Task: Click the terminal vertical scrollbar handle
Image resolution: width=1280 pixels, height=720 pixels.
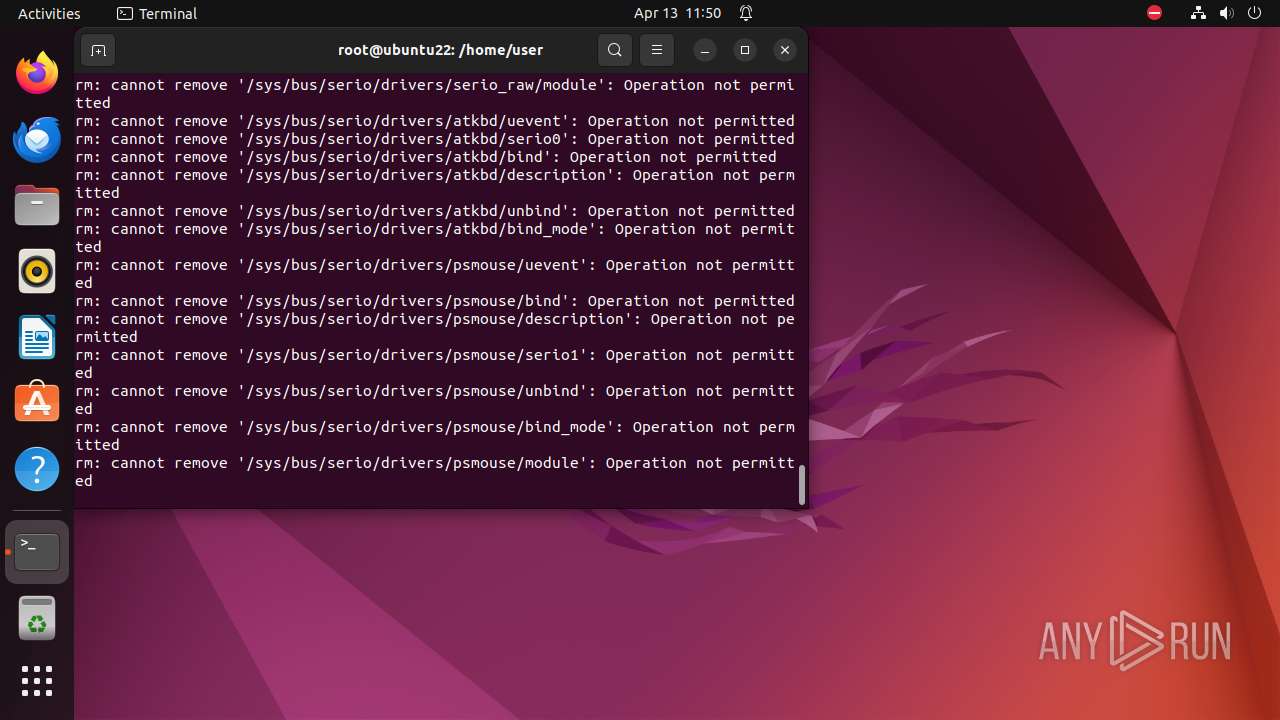Action: (801, 484)
